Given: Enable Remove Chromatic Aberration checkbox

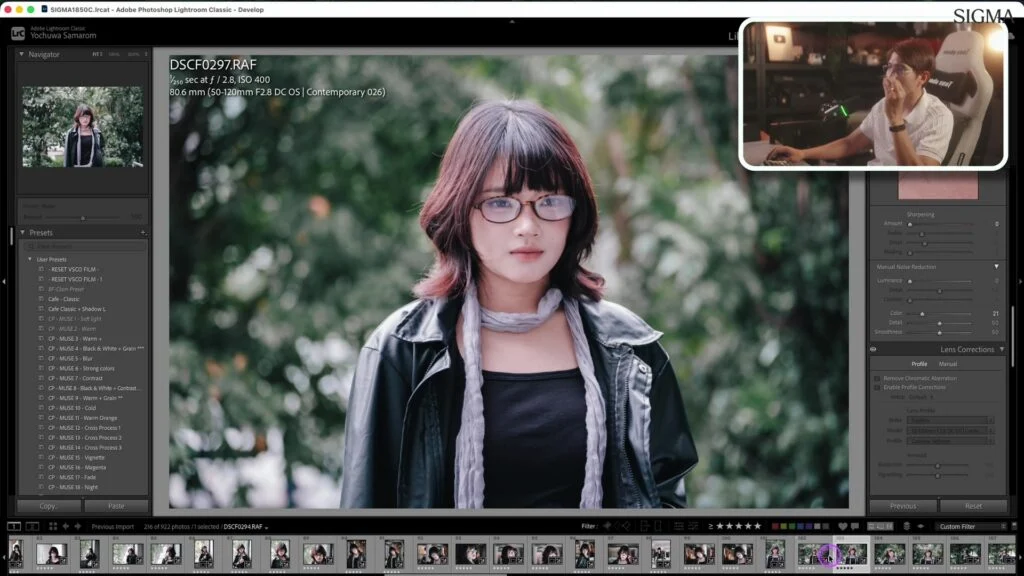Looking at the screenshot, I should click(x=877, y=379).
